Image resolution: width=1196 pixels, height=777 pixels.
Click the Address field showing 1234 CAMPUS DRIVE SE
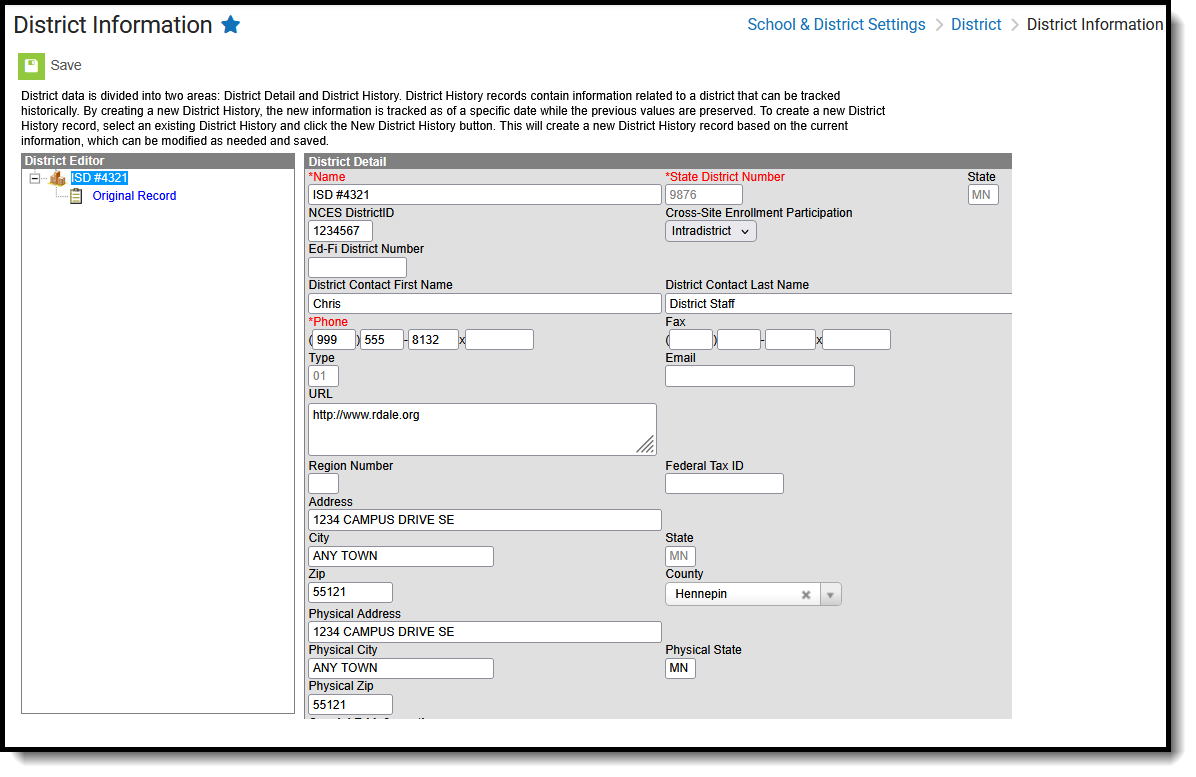tap(484, 520)
